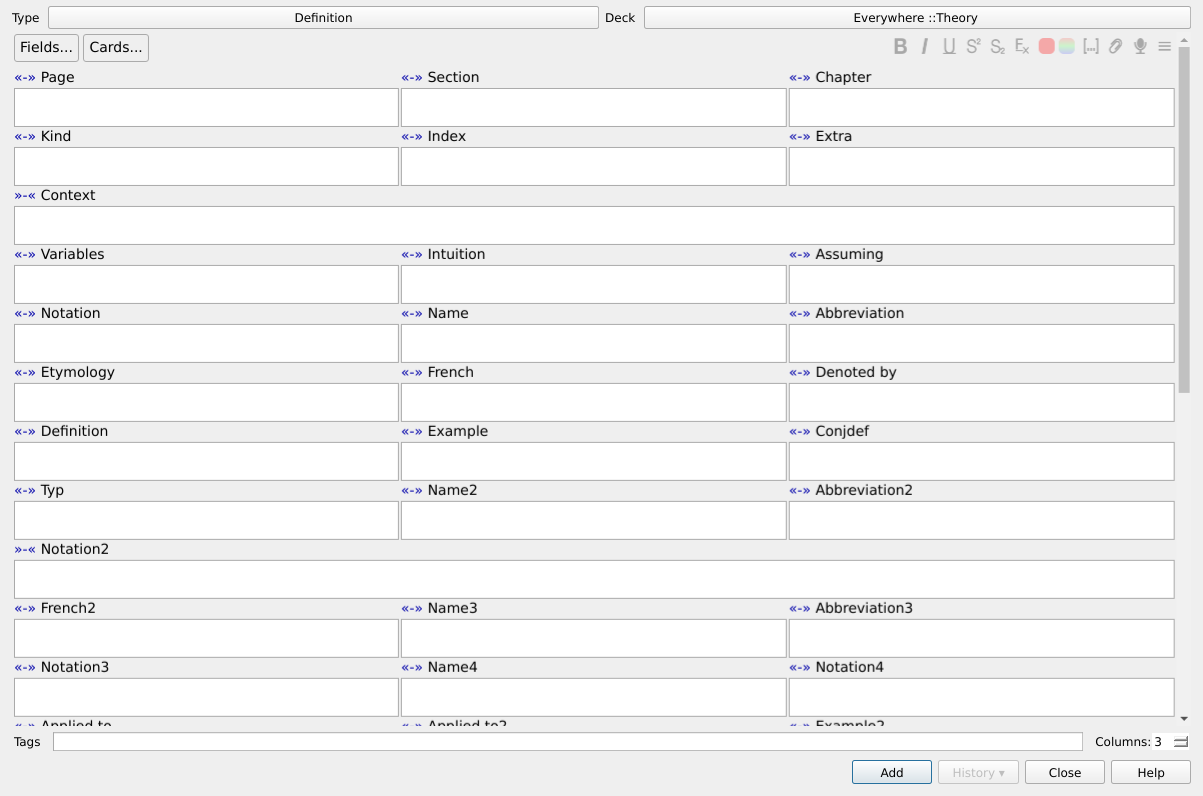Toggle the full-width switch on Context field
This screenshot has height=796, width=1203.
pos(24,195)
